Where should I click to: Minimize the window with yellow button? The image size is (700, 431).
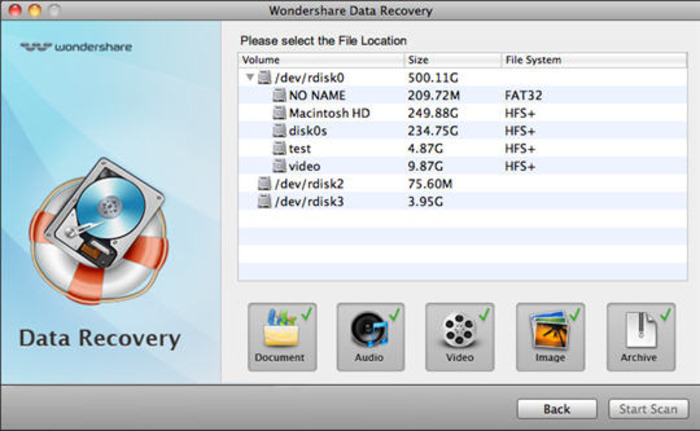tap(35, 10)
